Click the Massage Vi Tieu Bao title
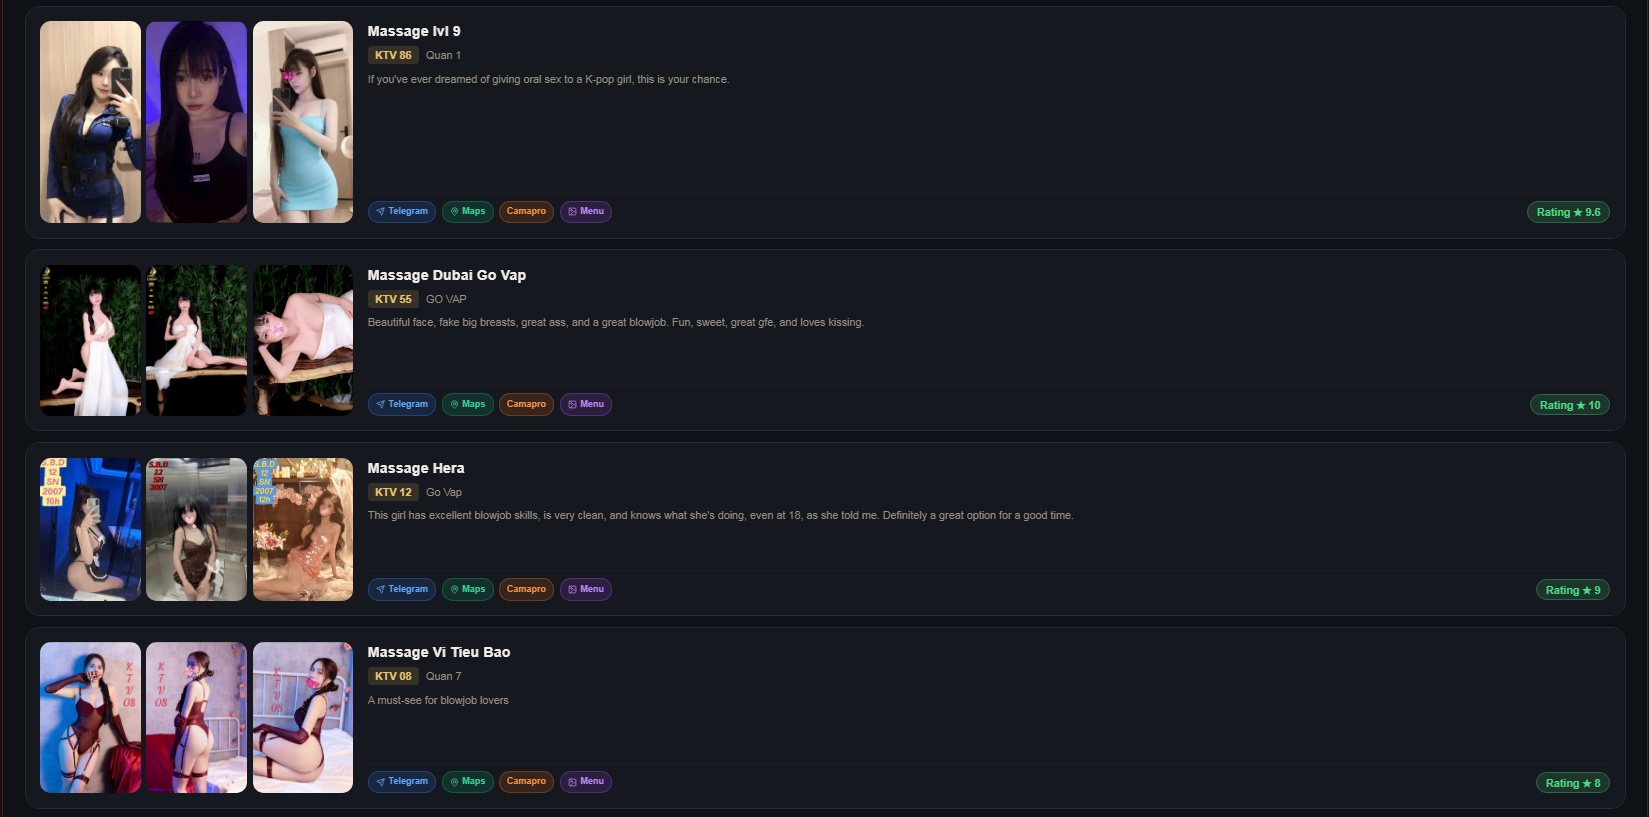Image resolution: width=1649 pixels, height=817 pixels. coord(439,652)
